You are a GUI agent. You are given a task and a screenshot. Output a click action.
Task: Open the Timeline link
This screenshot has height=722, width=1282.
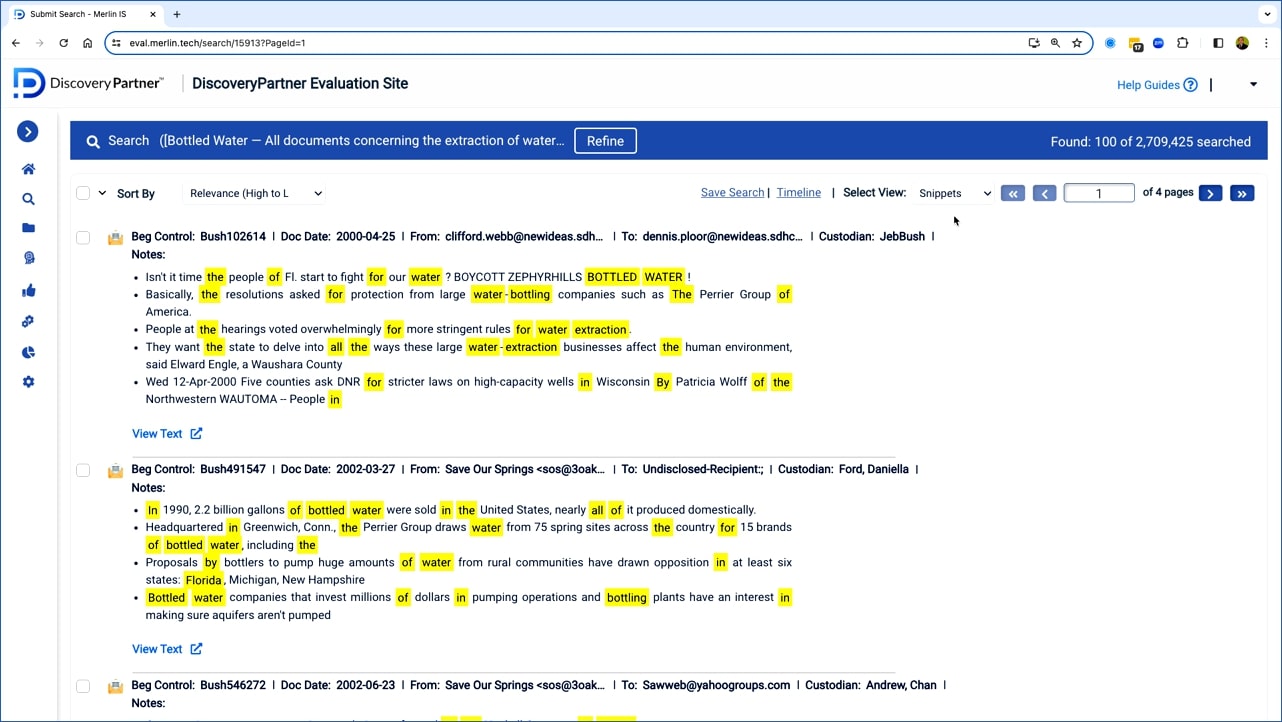[798, 193]
